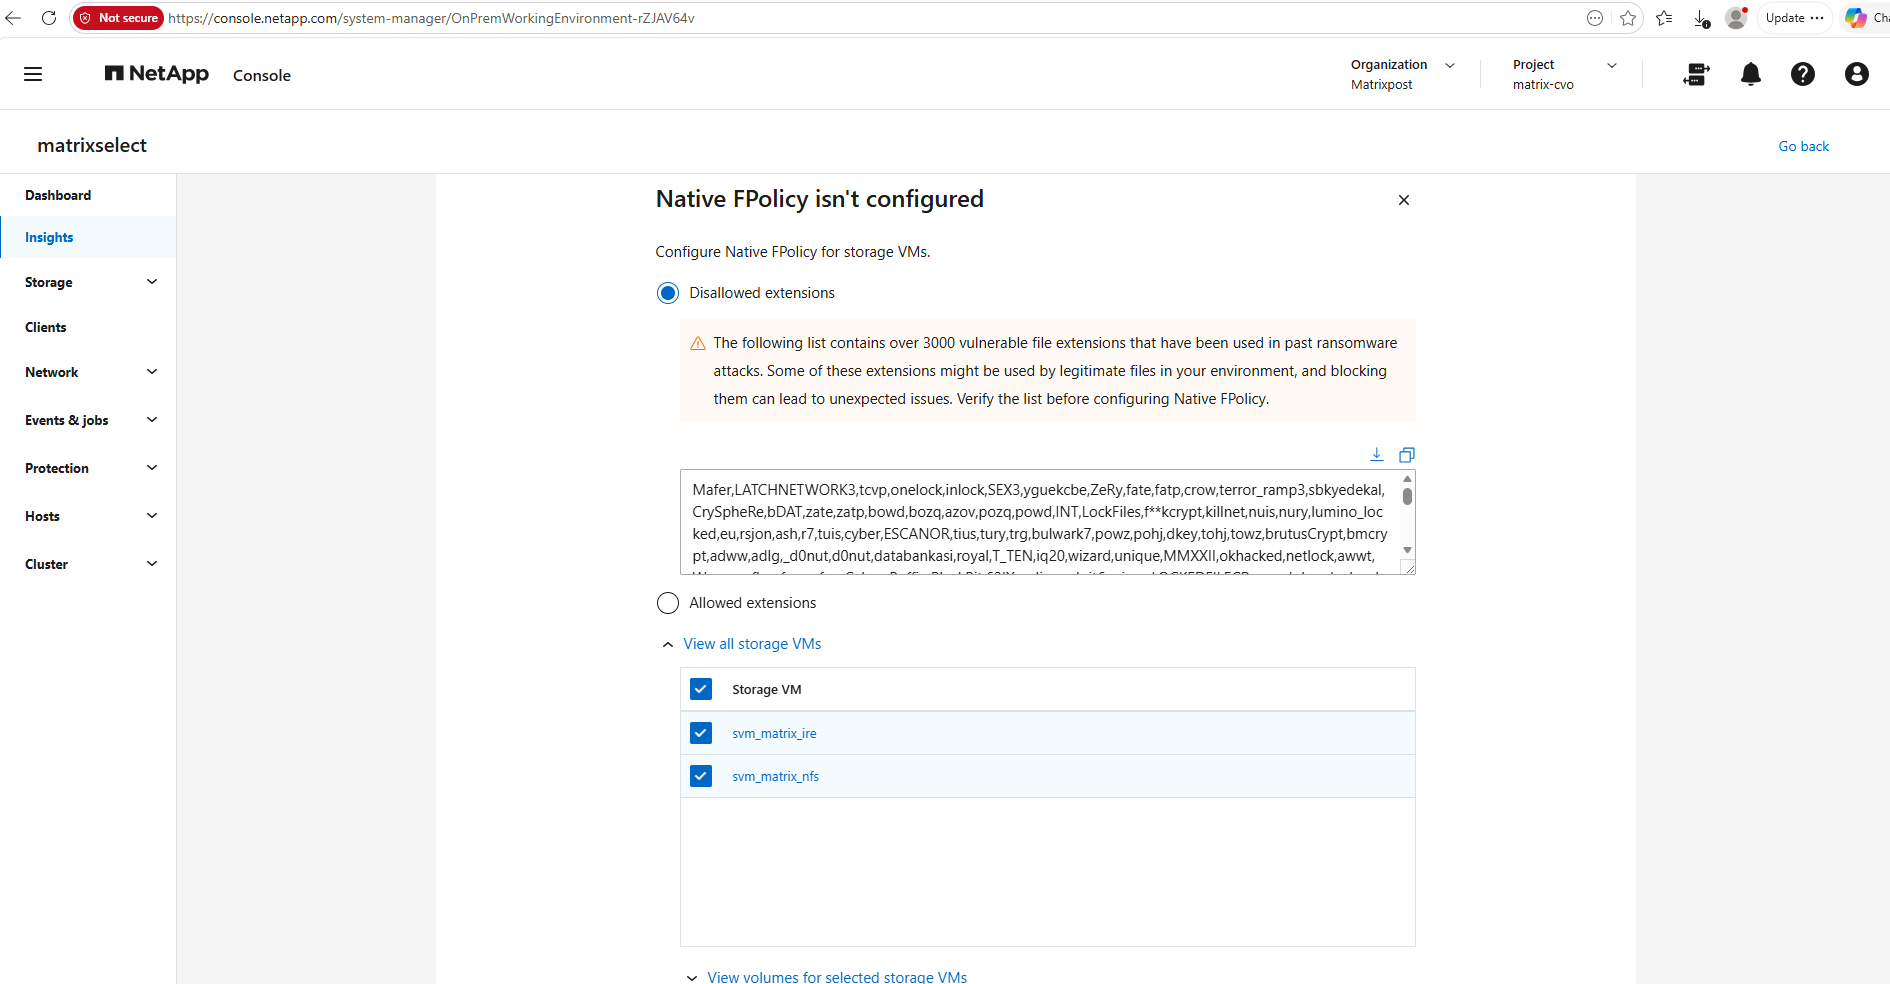The width and height of the screenshot is (1890, 984).
Task: Open the Copilot icon in browser toolbar
Action: tap(1856, 18)
